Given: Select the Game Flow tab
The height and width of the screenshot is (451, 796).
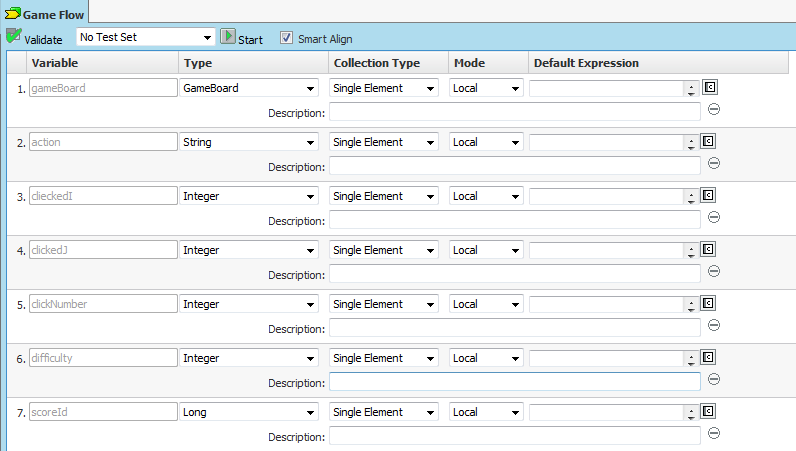Looking at the screenshot, I should click(x=47, y=11).
